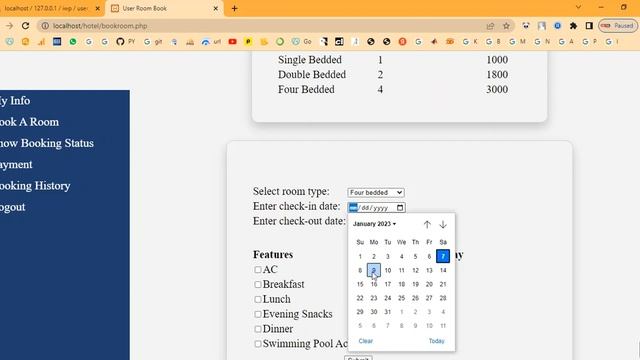
Task: Open the panda extension icon
Action: pyautogui.click(x=526, y=26)
